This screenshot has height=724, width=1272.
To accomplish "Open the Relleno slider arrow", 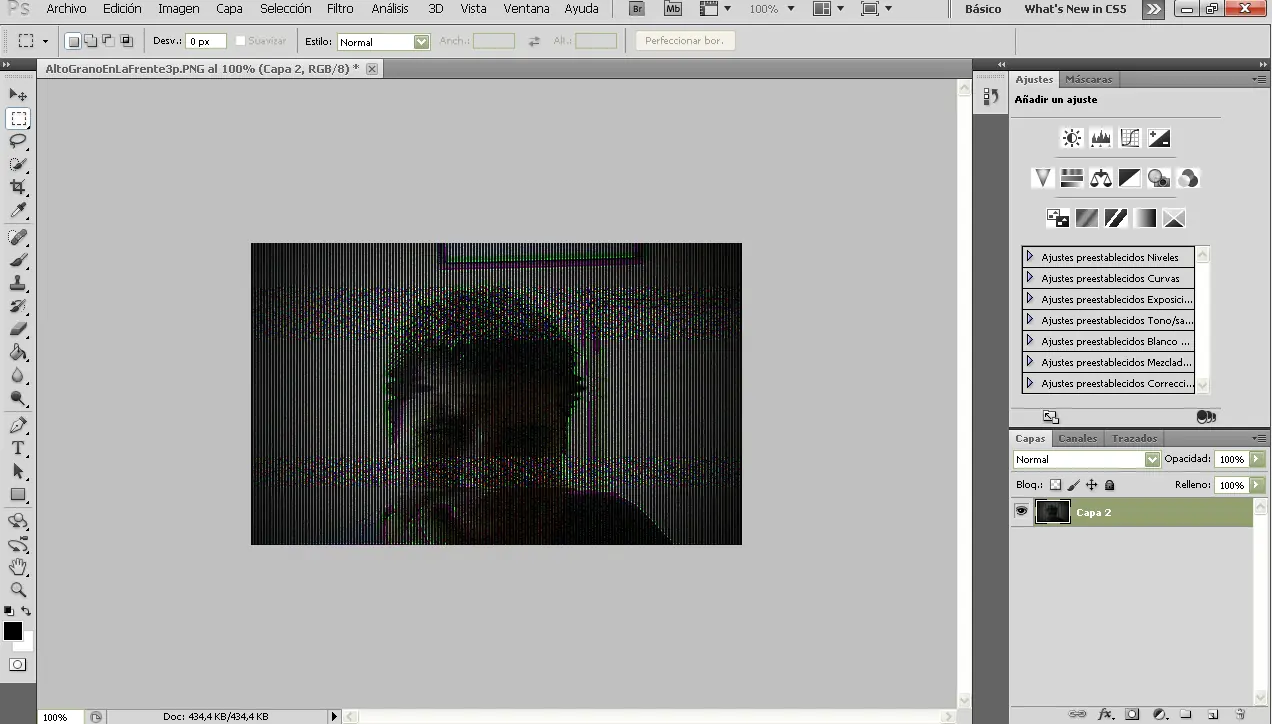I will [1257, 485].
